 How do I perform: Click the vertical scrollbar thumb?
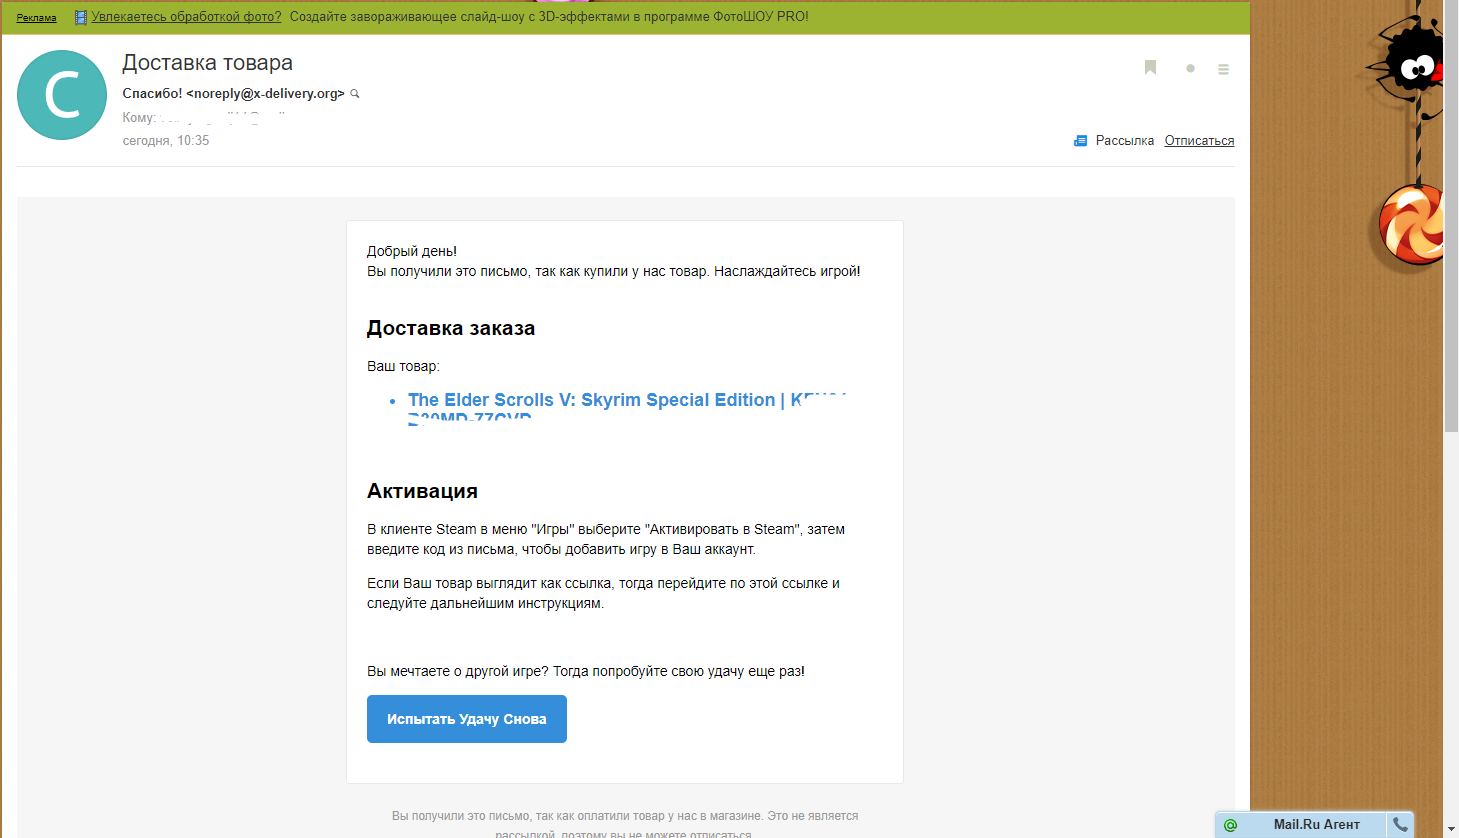point(1451,215)
